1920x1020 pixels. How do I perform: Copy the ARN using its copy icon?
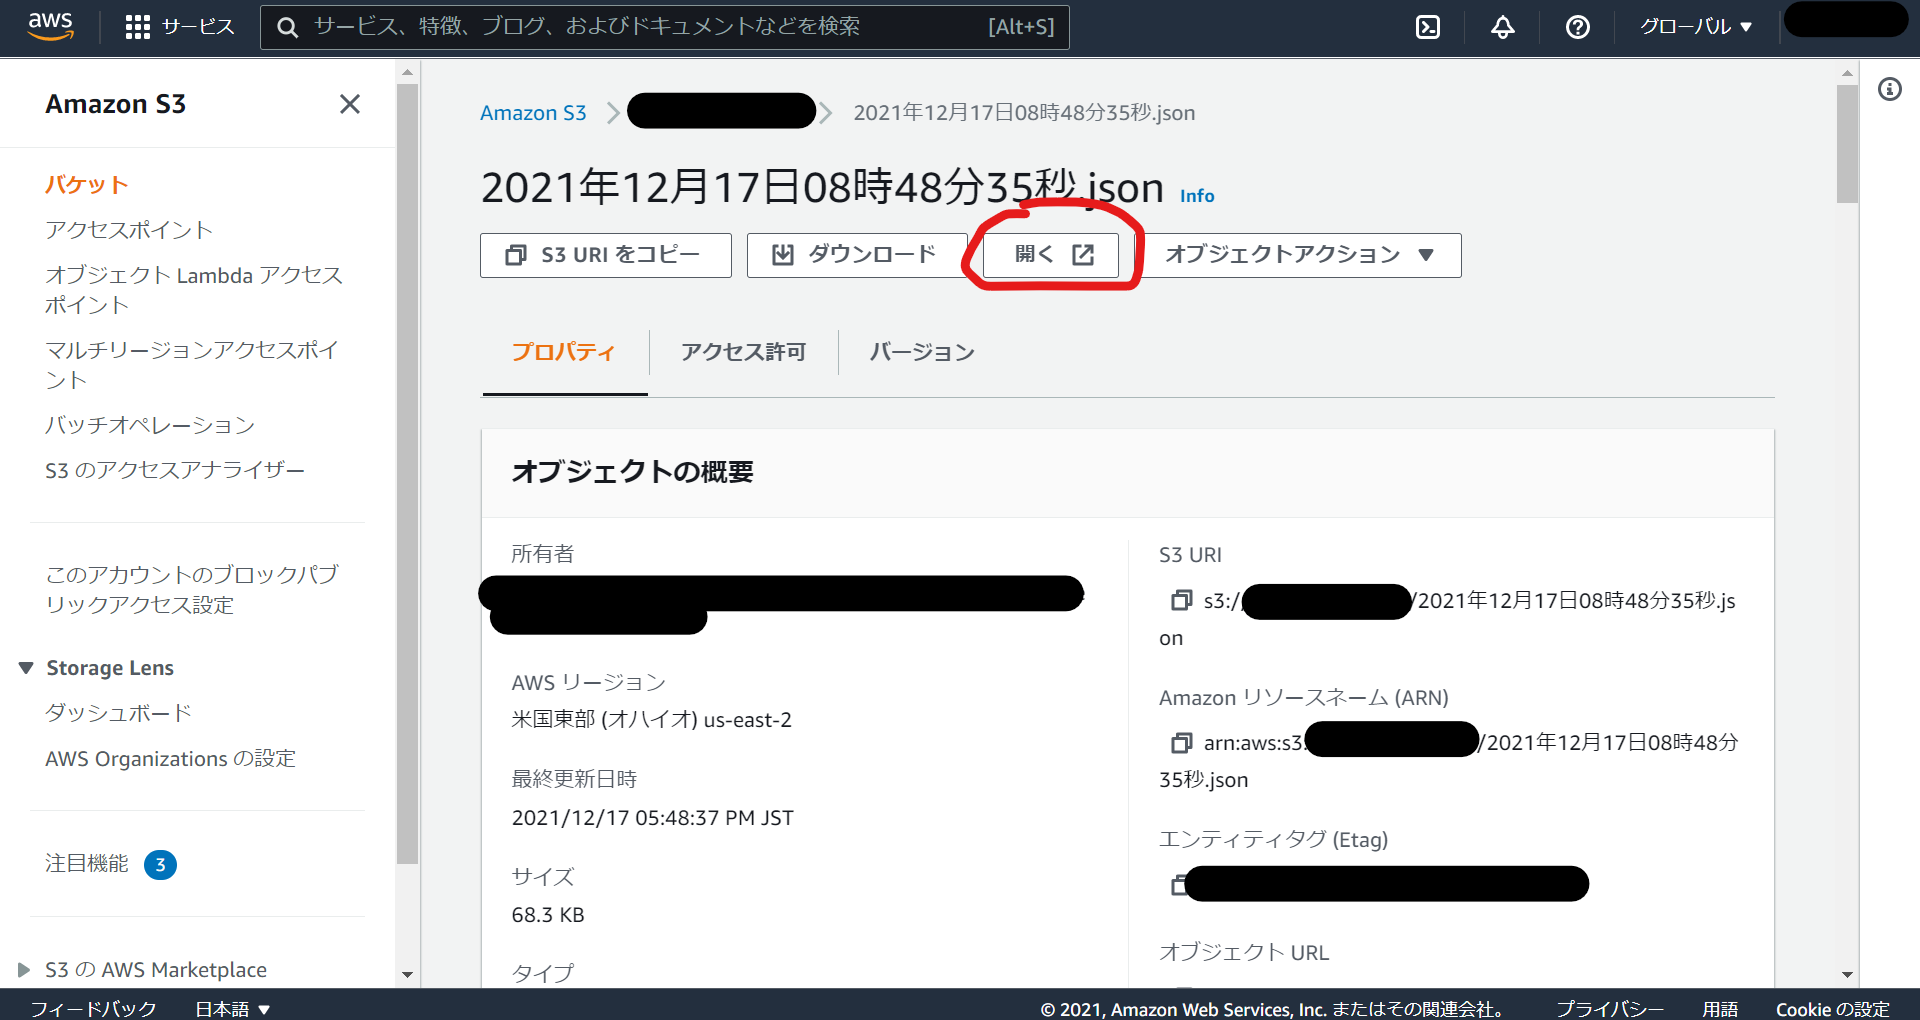tap(1181, 742)
